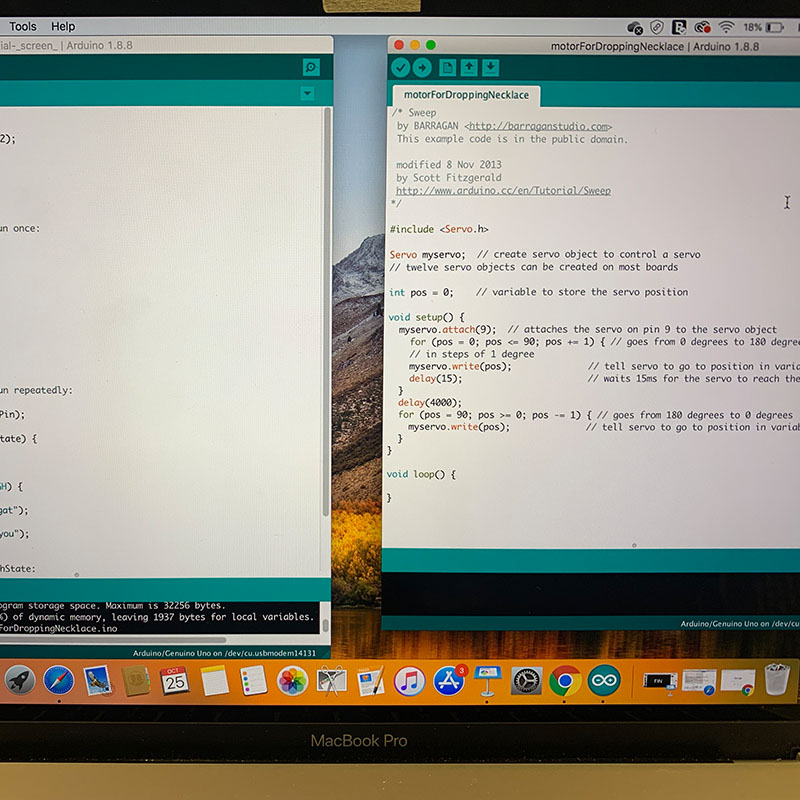Click the Verify checkmark button in motorForDroppingNecklace

click(x=401, y=68)
